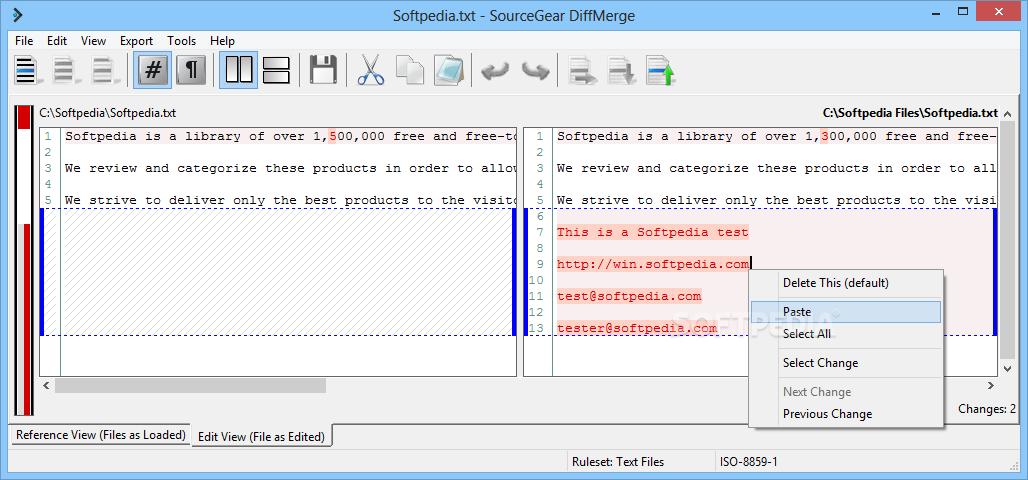Click 'Ruleset: Text Files' in status bar
The image size is (1028, 480).
pos(618,462)
